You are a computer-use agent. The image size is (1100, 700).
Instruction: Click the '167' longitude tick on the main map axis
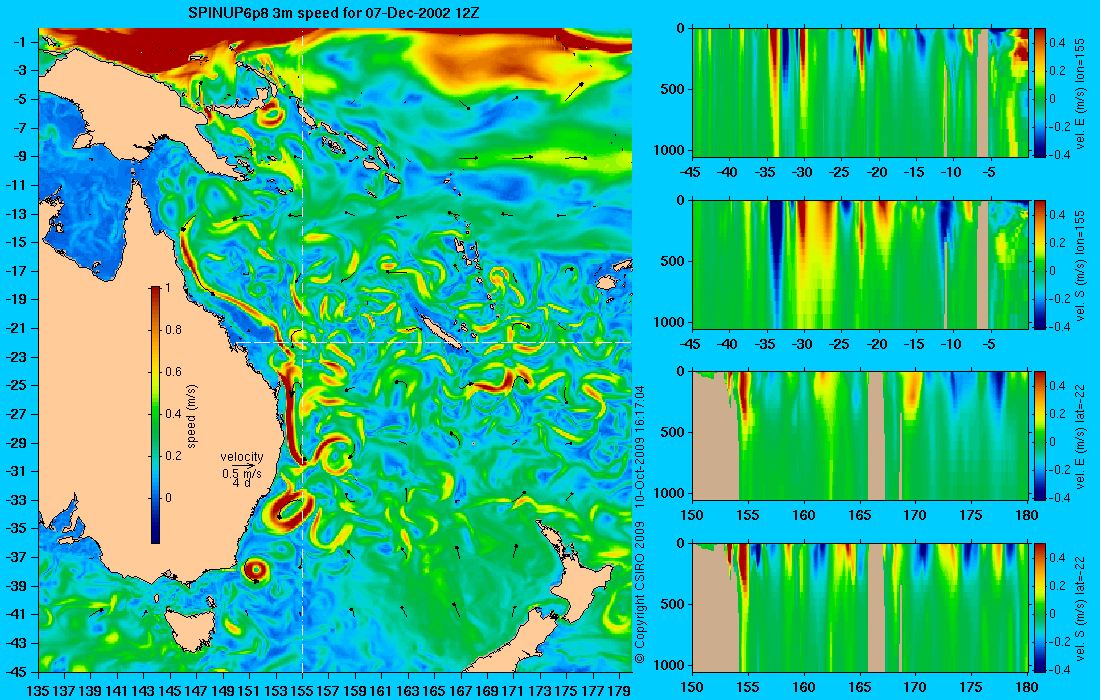pyautogui.click(x=461, y=691)
